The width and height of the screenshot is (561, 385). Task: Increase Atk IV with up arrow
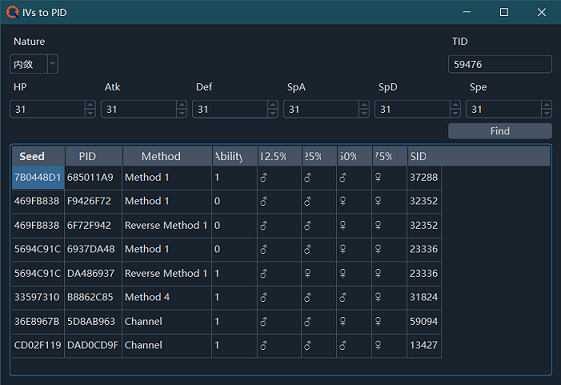[x=181, y=105]
